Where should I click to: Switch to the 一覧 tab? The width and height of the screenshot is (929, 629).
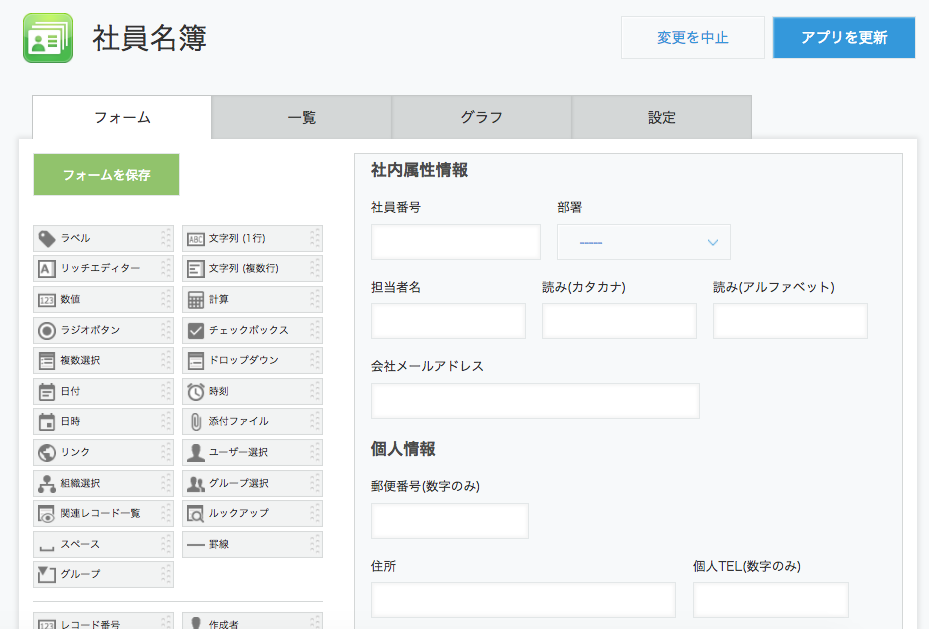[x=302, y=117]
